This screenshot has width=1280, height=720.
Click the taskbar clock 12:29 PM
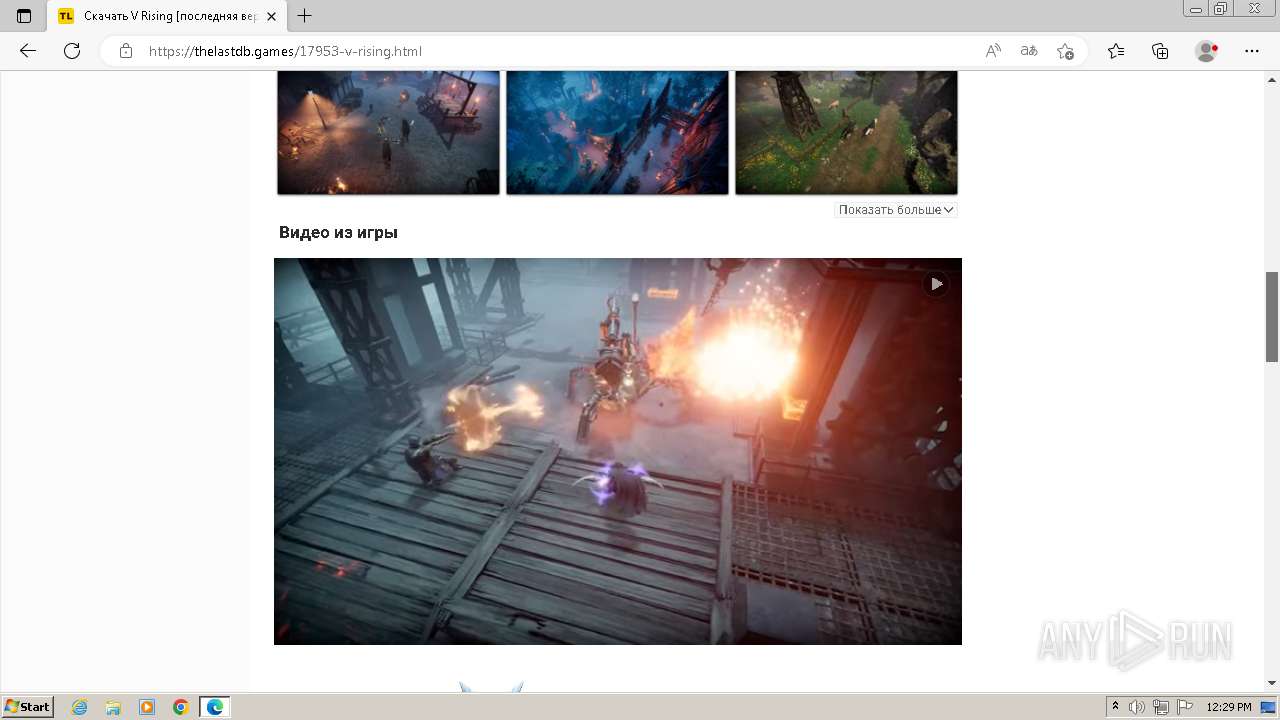[1229, 707]
